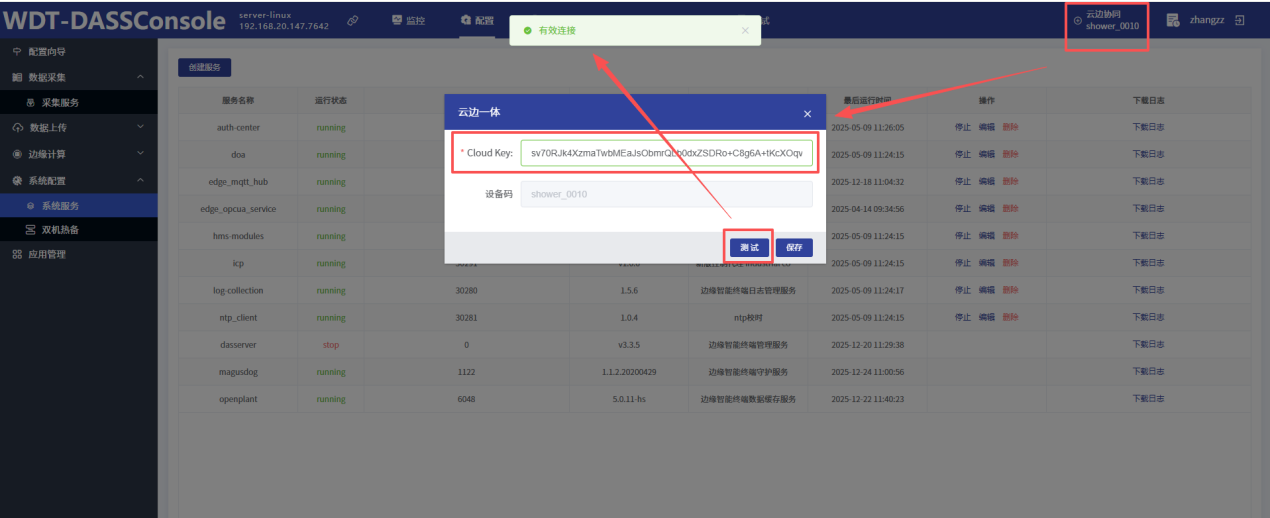Open the log document icon left of zhangzz
The height and width of the screenshot is (518, 1270).
pos(1173,20)
